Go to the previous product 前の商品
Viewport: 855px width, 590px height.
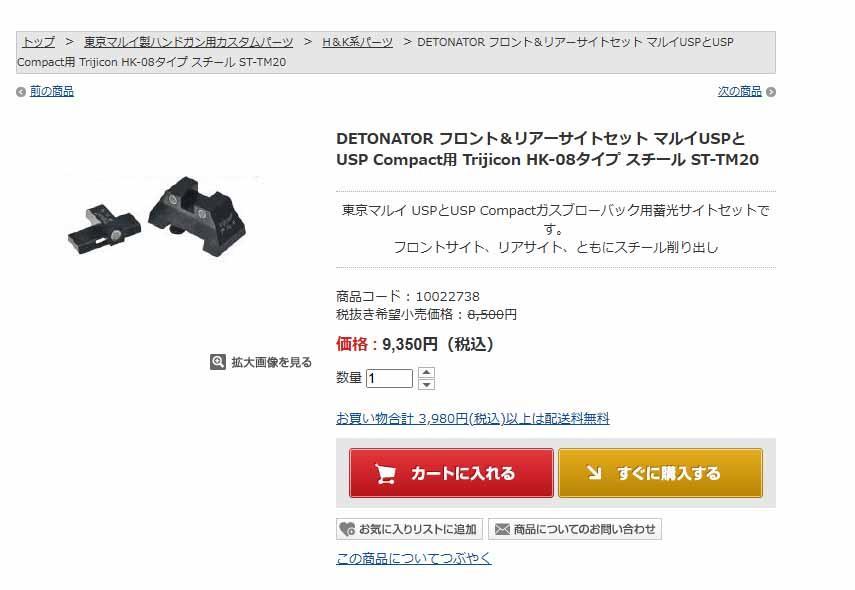click(52, 92)
